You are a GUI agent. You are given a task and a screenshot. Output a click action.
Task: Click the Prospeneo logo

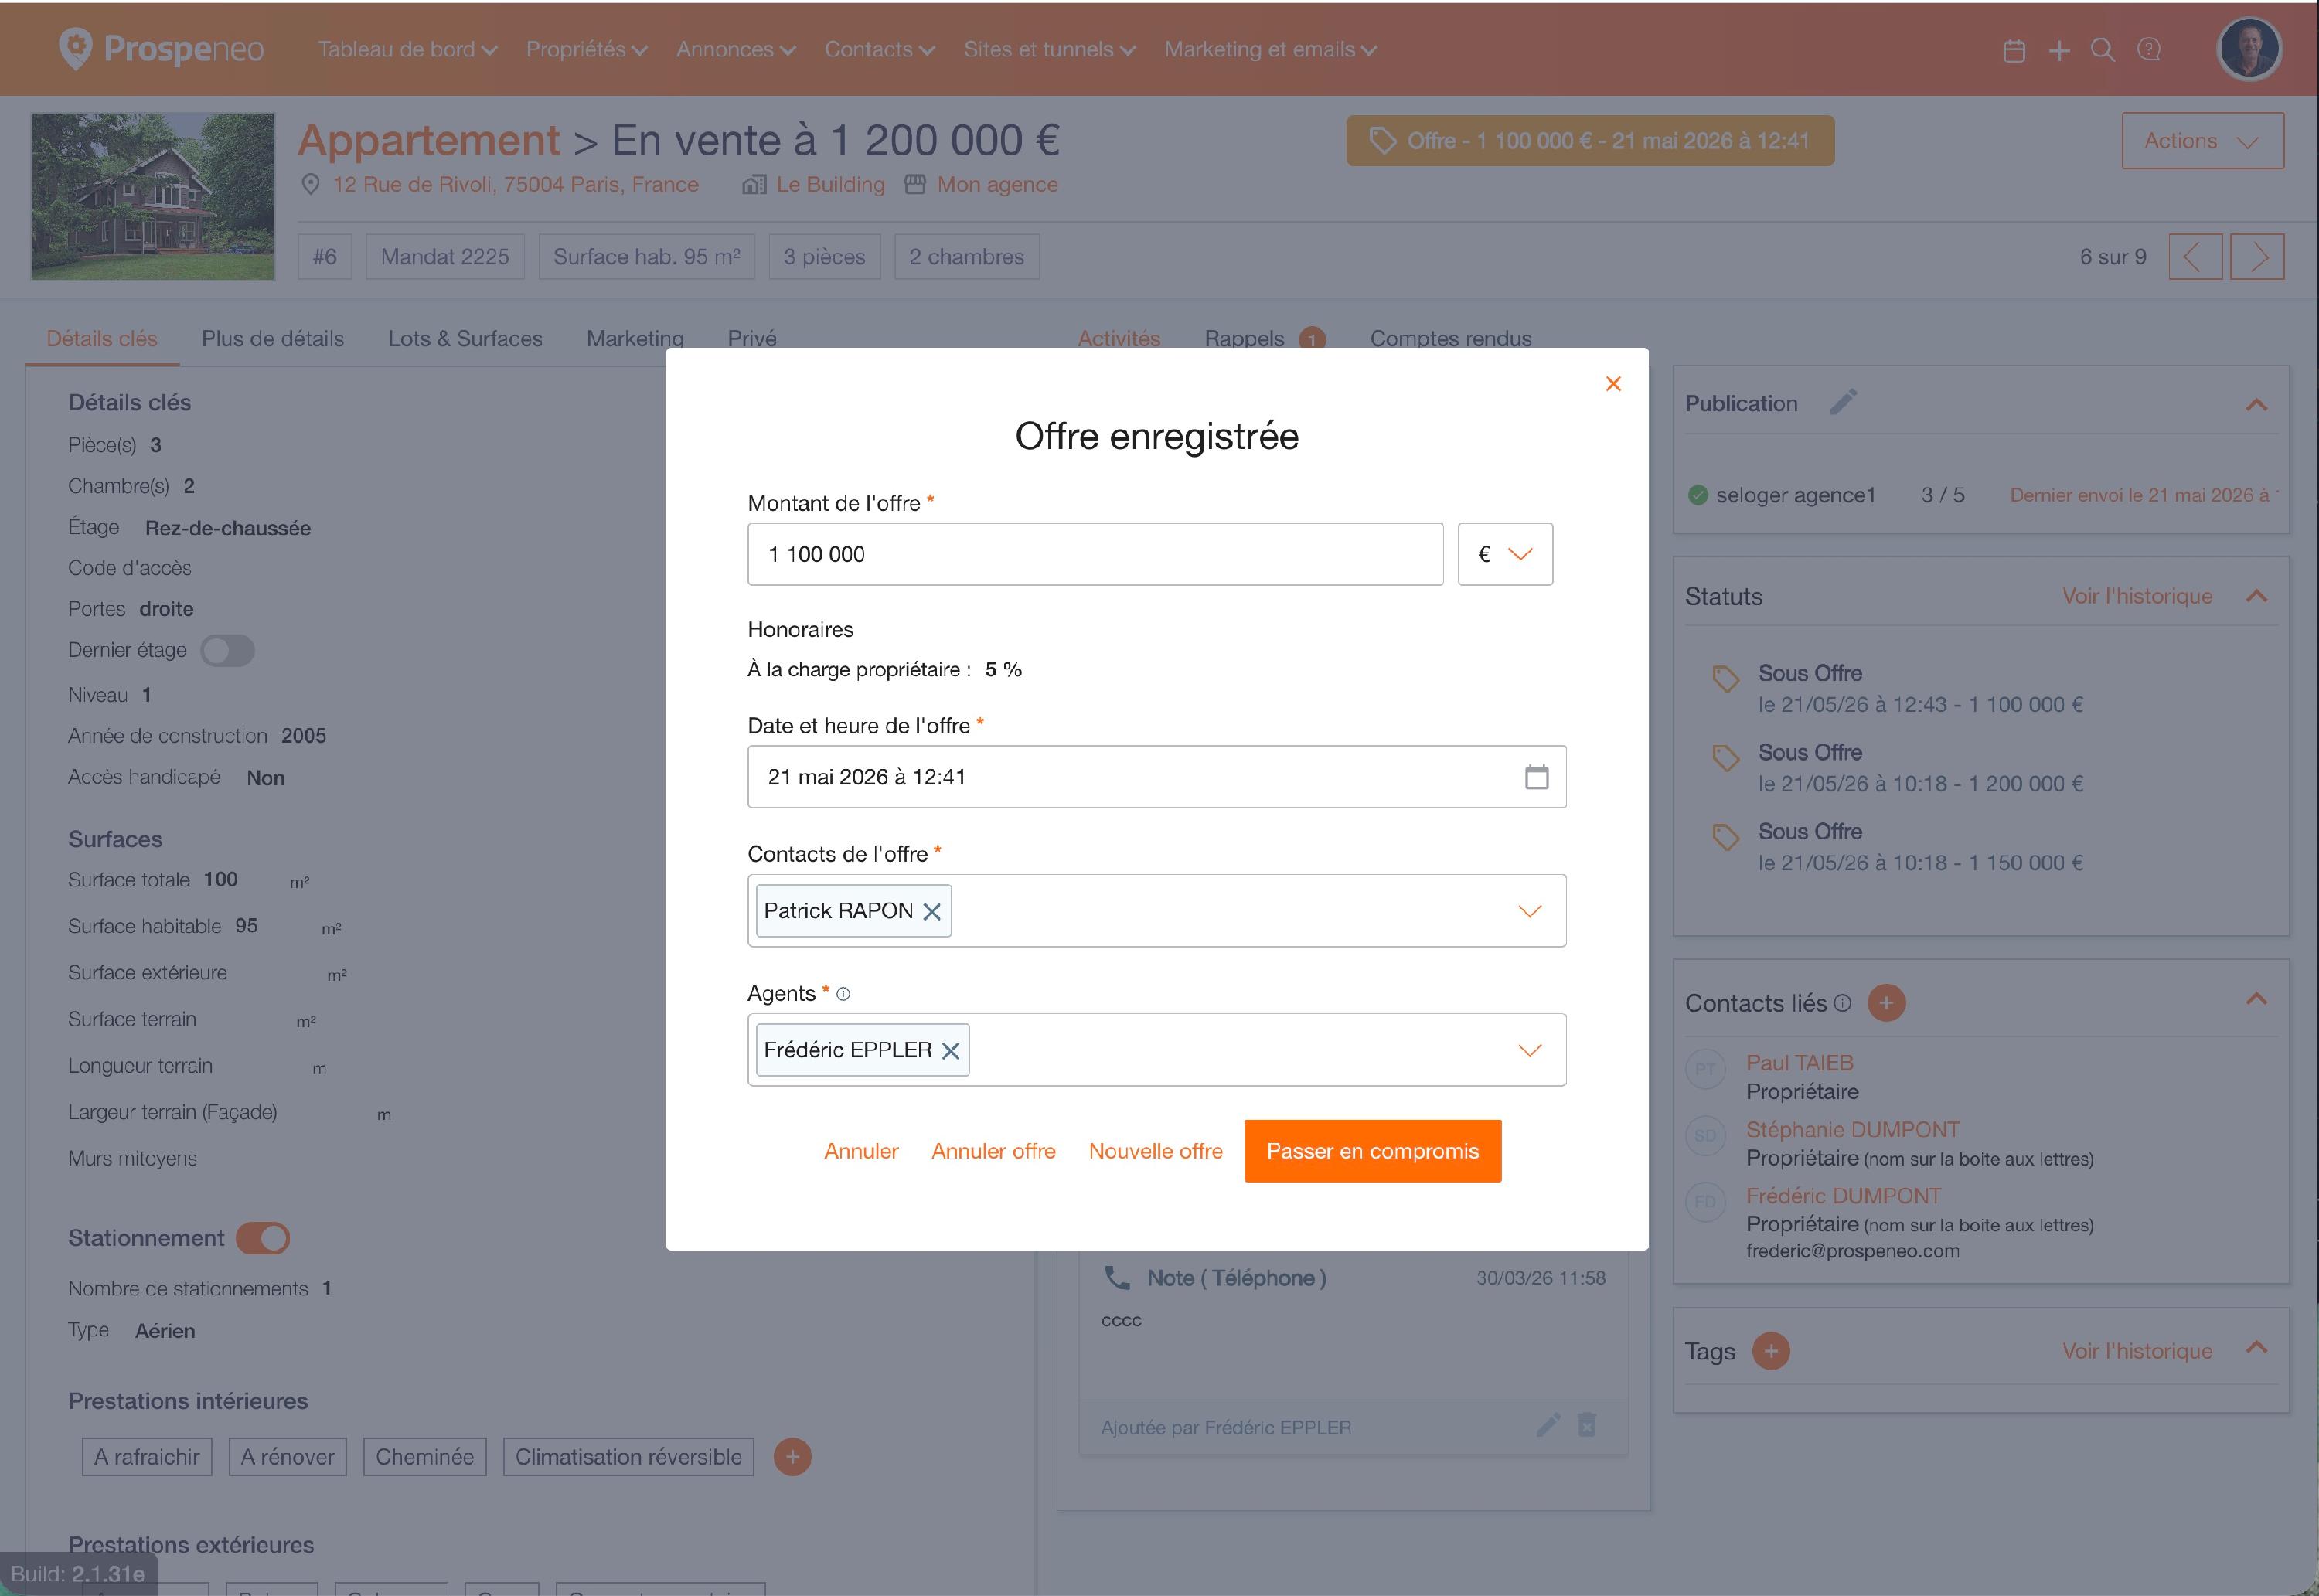[x=161, y=48]
